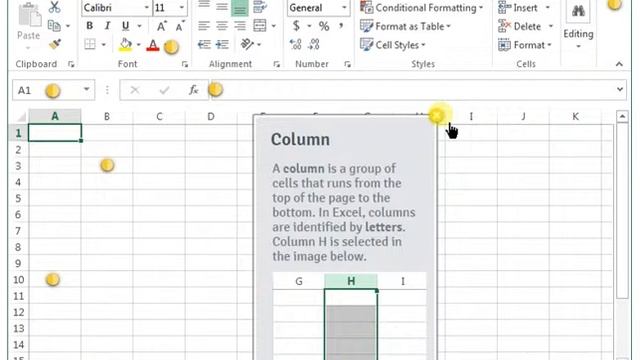Toggle the highlighted Bottom Align button
Viewport: 640px width, 360px height.
click(240, 7)
